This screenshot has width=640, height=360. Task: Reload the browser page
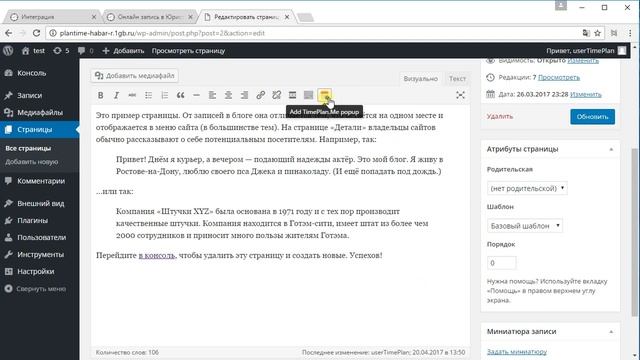click(36, 33)
